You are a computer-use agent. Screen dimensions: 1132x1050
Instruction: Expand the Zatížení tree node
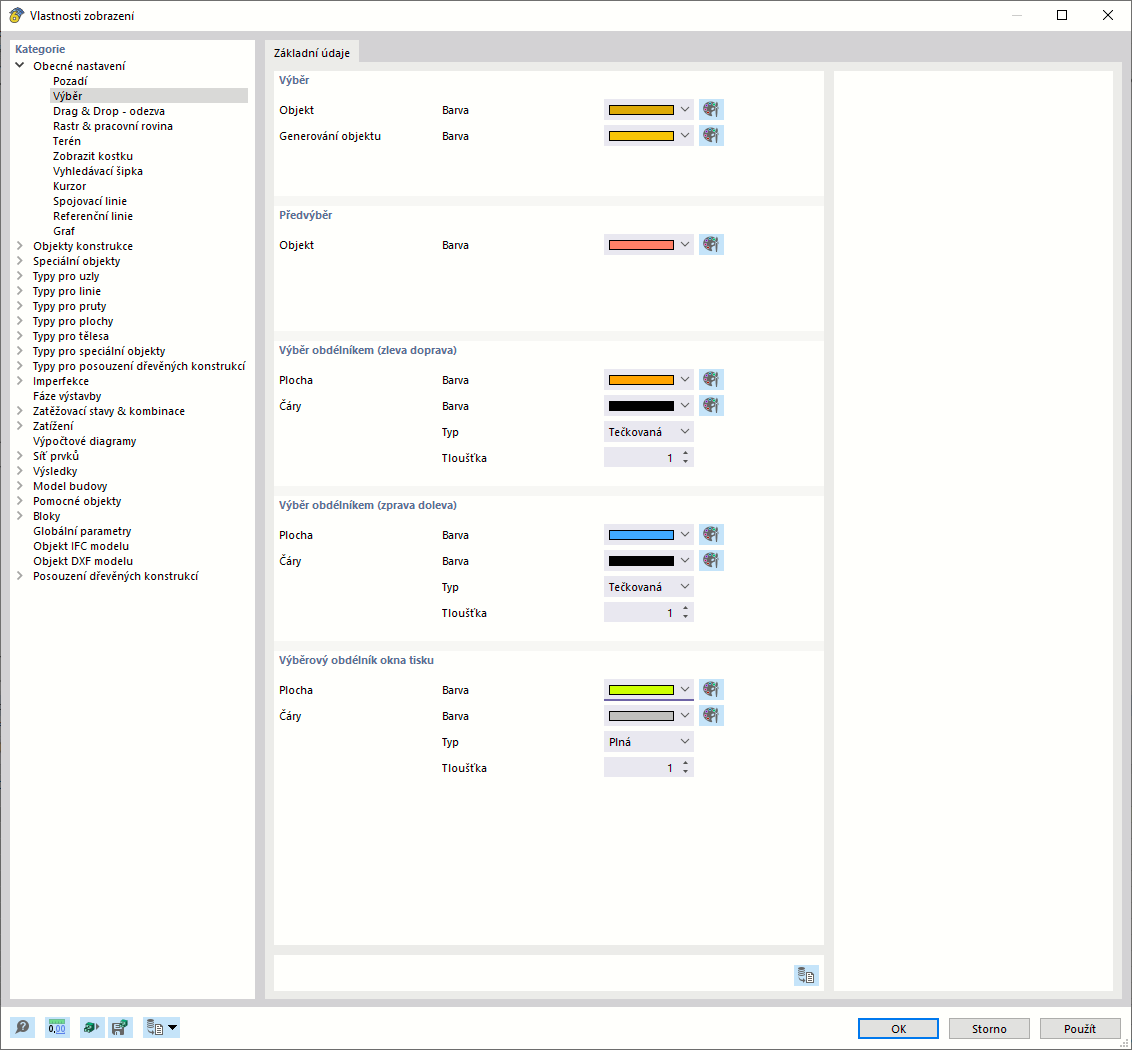20,426
